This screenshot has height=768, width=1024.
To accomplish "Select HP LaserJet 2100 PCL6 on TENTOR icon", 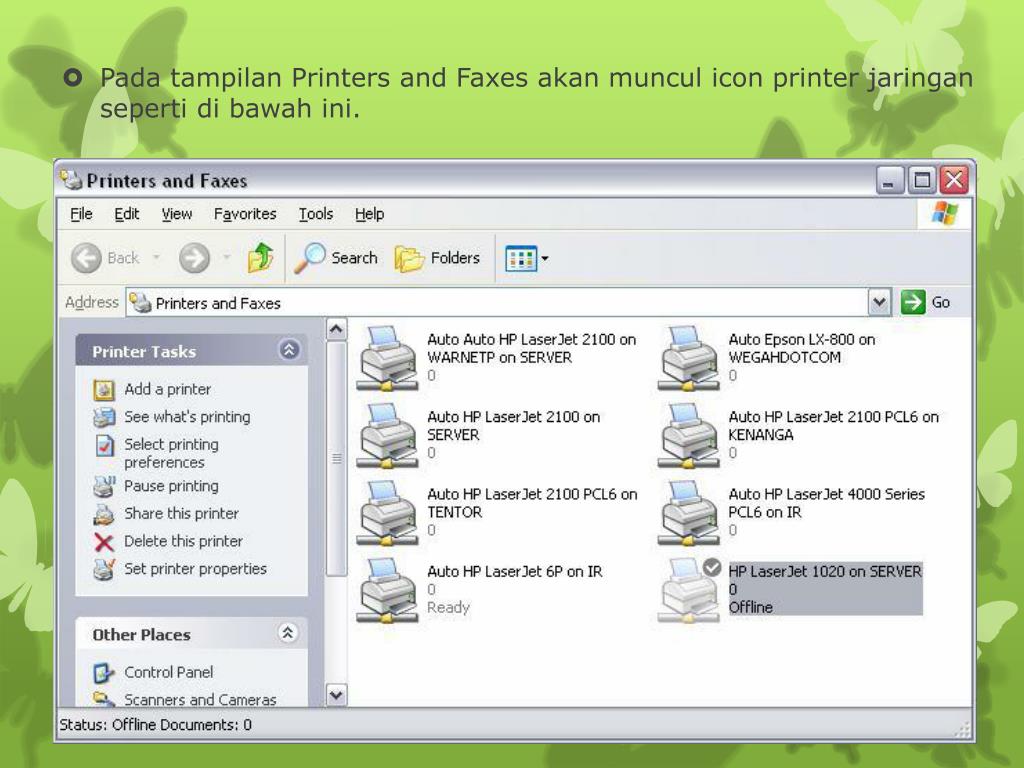I will [387, 513].
